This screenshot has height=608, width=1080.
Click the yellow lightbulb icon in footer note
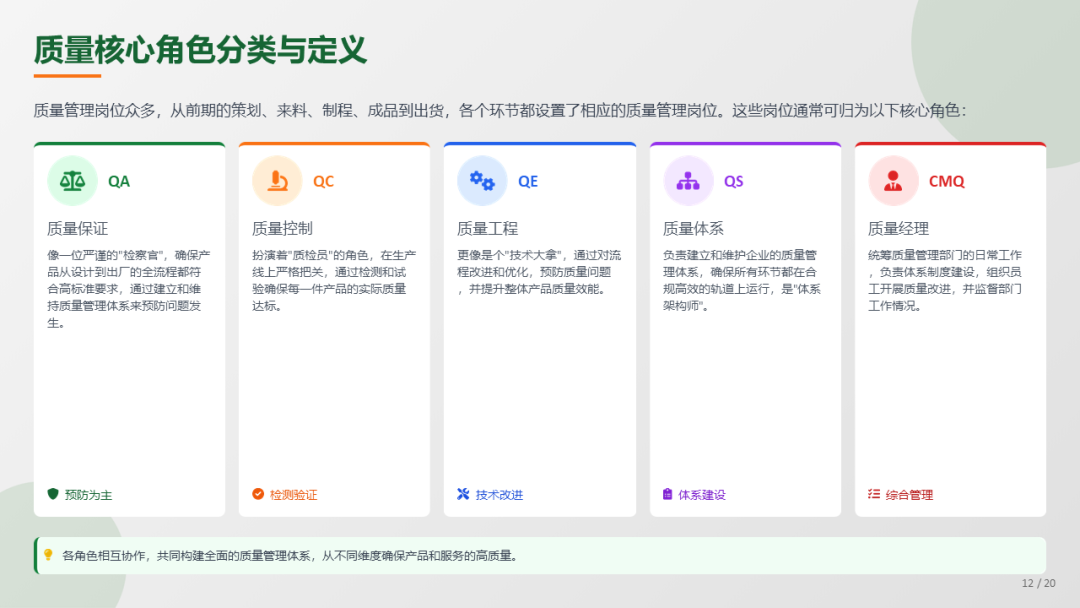click(x=48, y=555)
